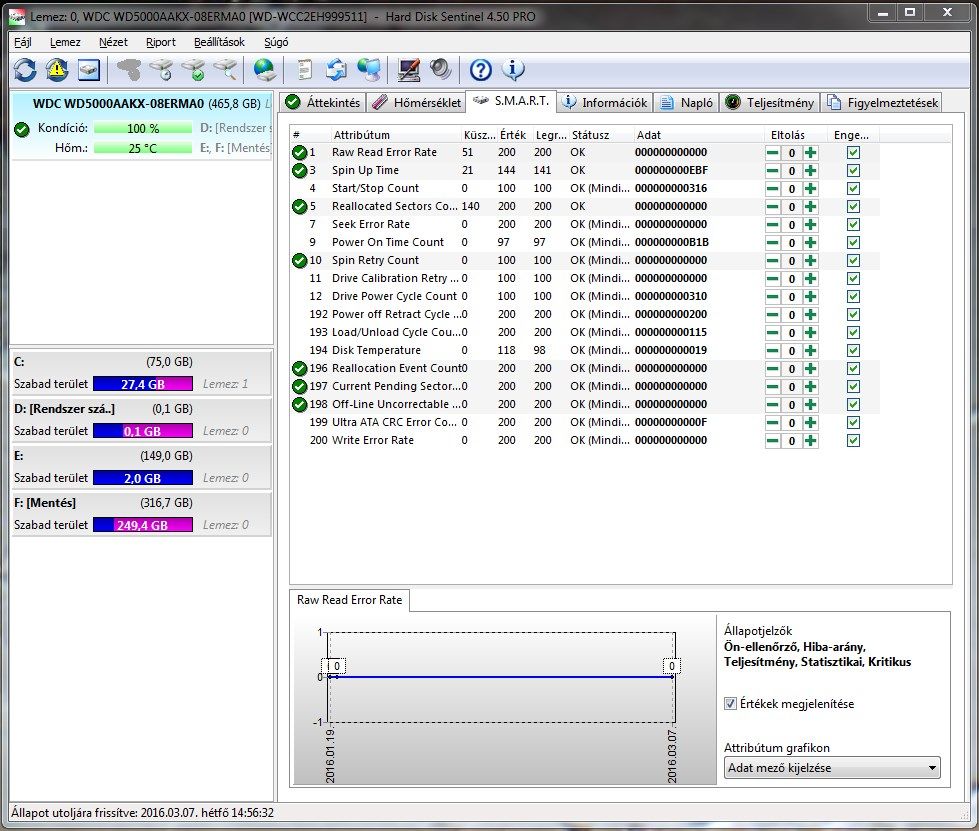Open the report document toolbar icon
Viewport: 979px width, 831px height.
tap(304, 69)
